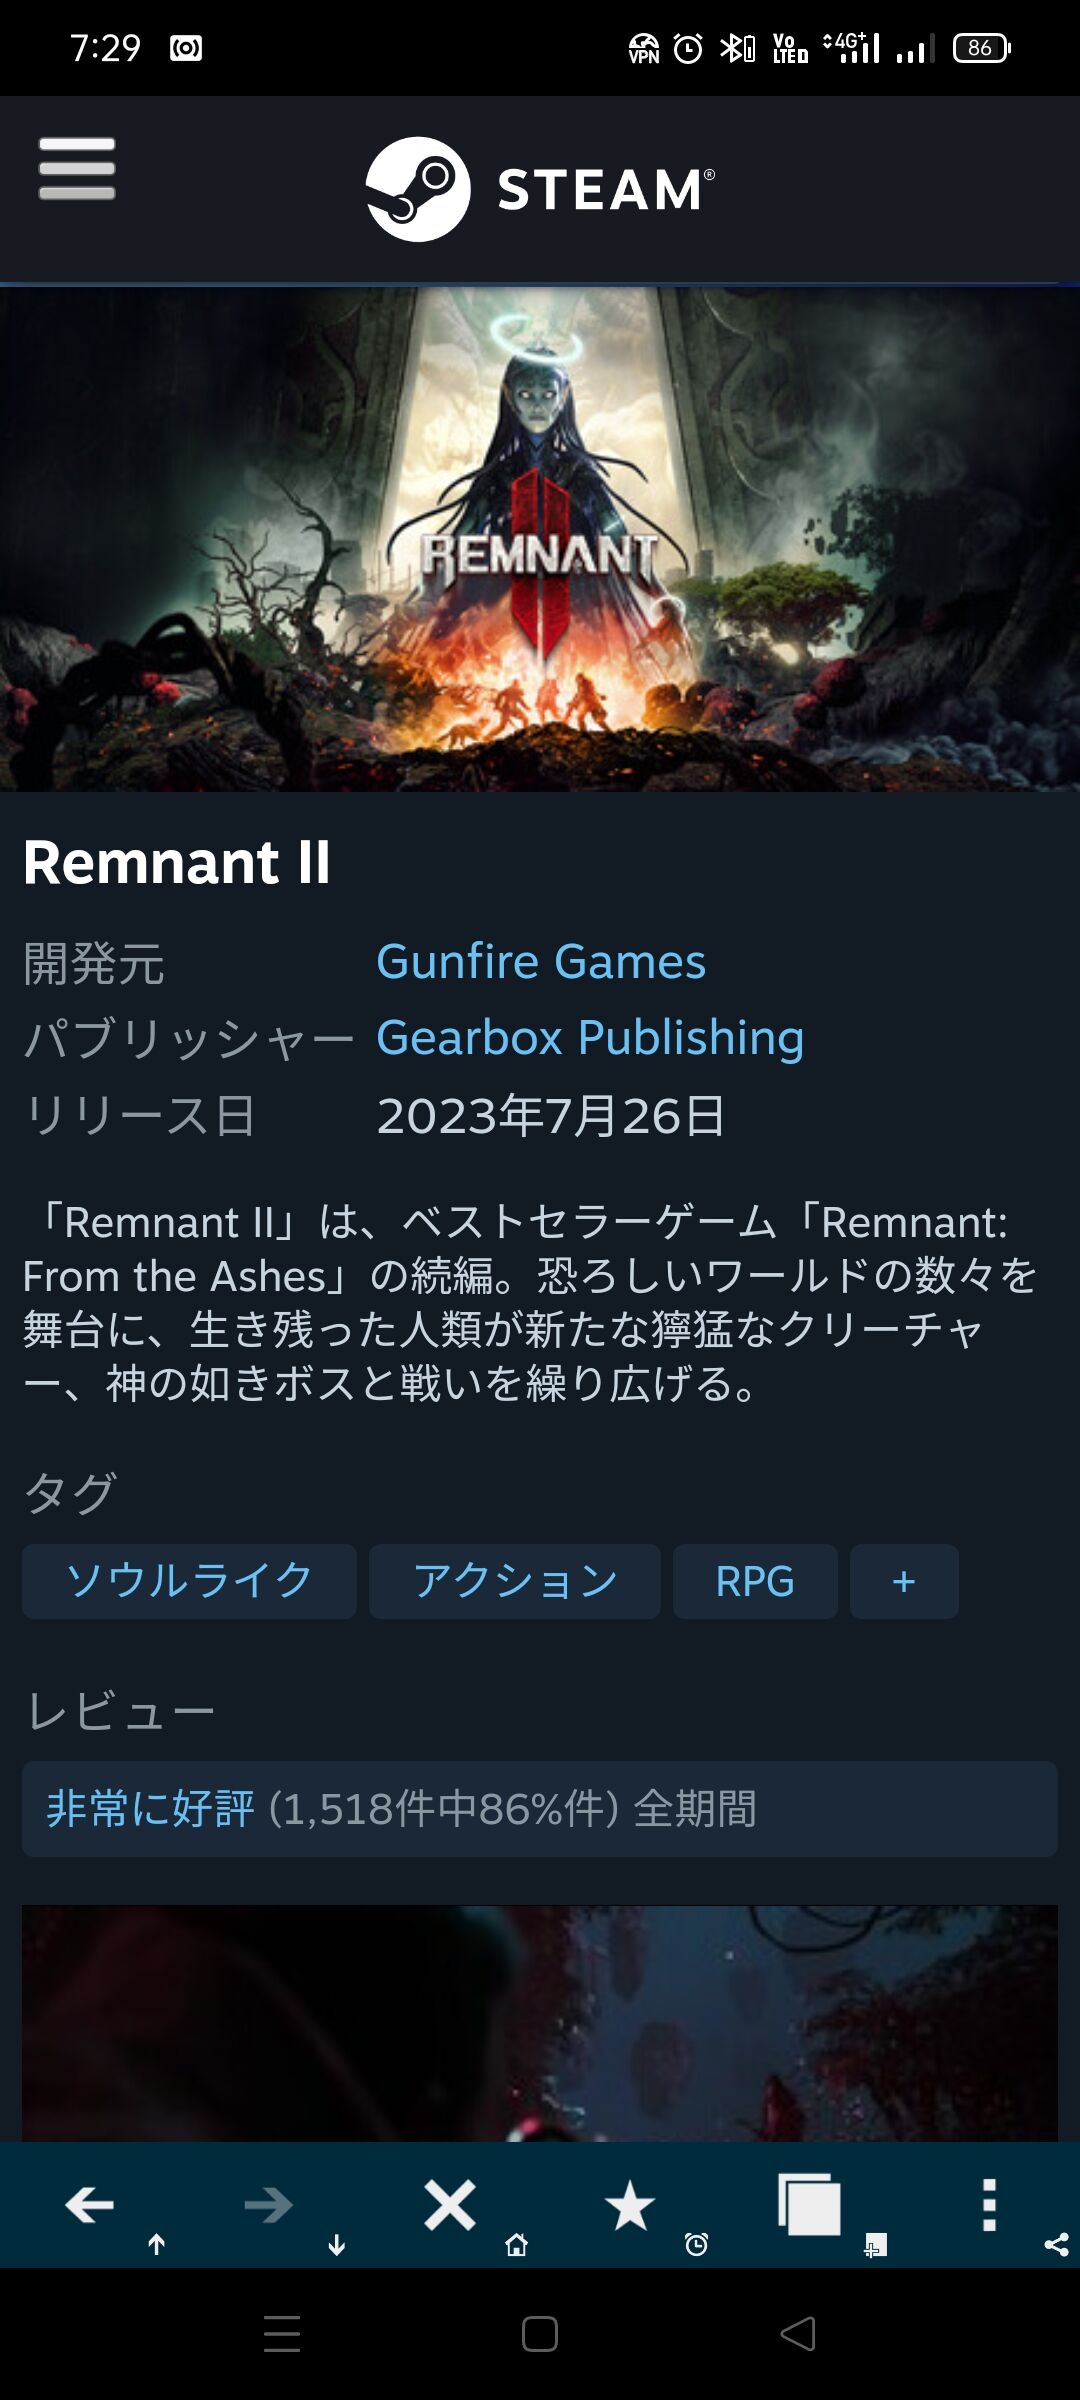Expand more tags with plus button
Viewport: 1080px width, 2400px height.
[904, 1581]
